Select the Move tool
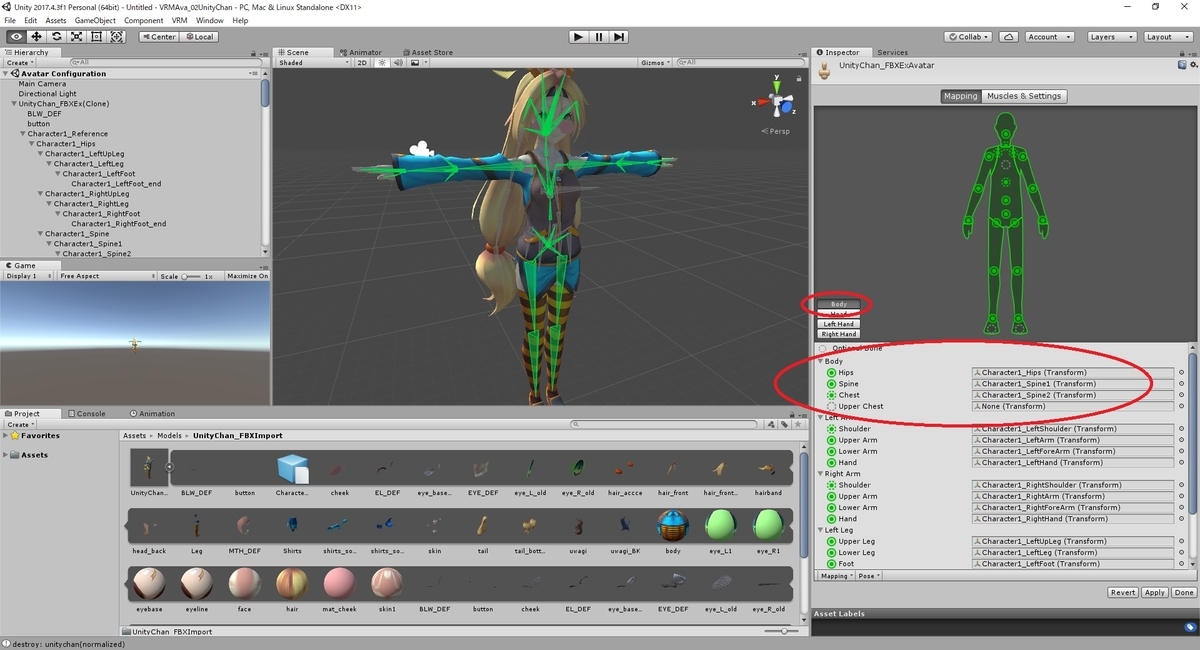This screenshot has width=1200, height=650. click(x=36, y=37)
